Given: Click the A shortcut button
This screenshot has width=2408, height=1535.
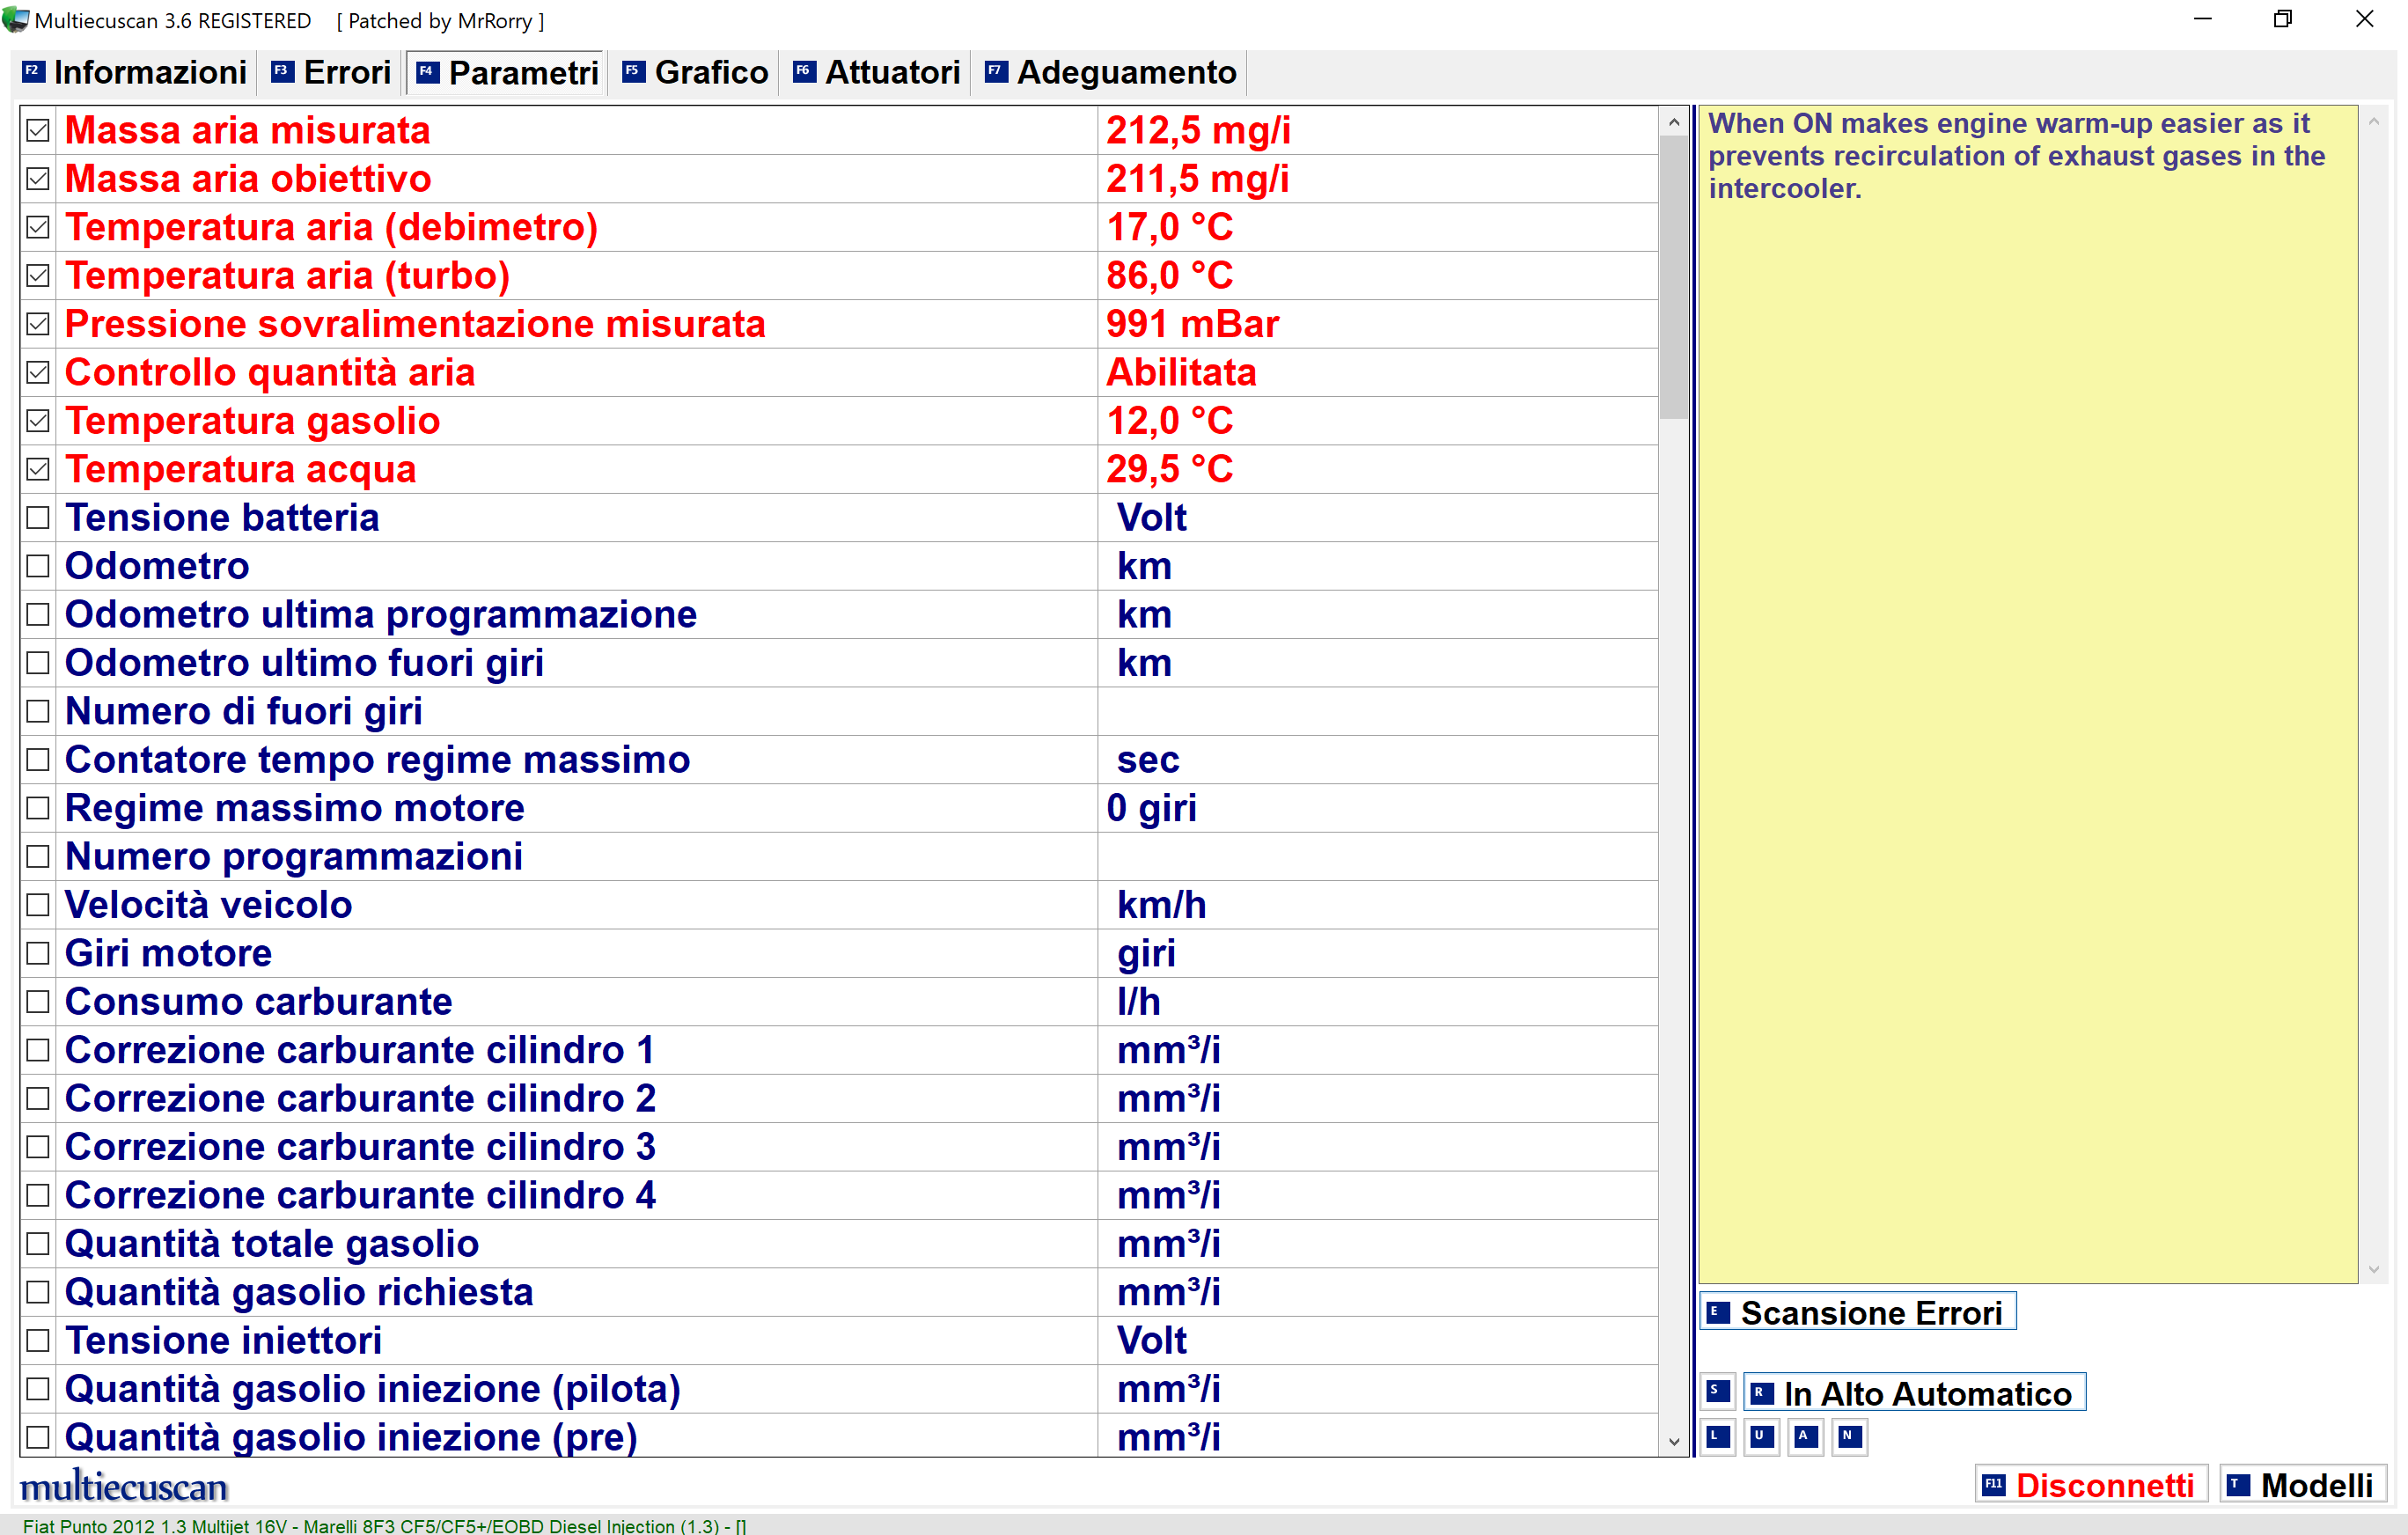Looking at the screenshot, I should click(x=1805, y=1437).
